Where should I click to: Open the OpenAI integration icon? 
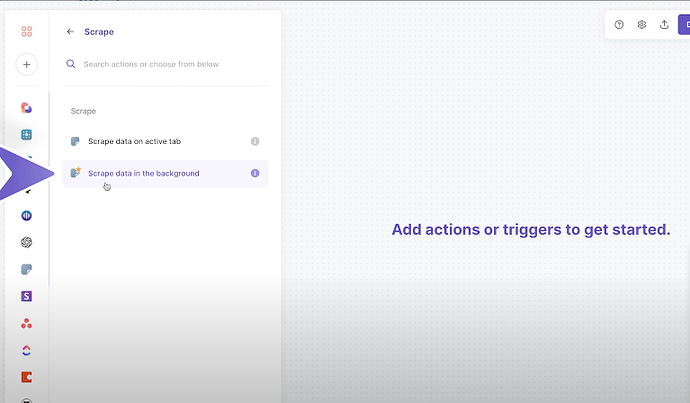26,242
